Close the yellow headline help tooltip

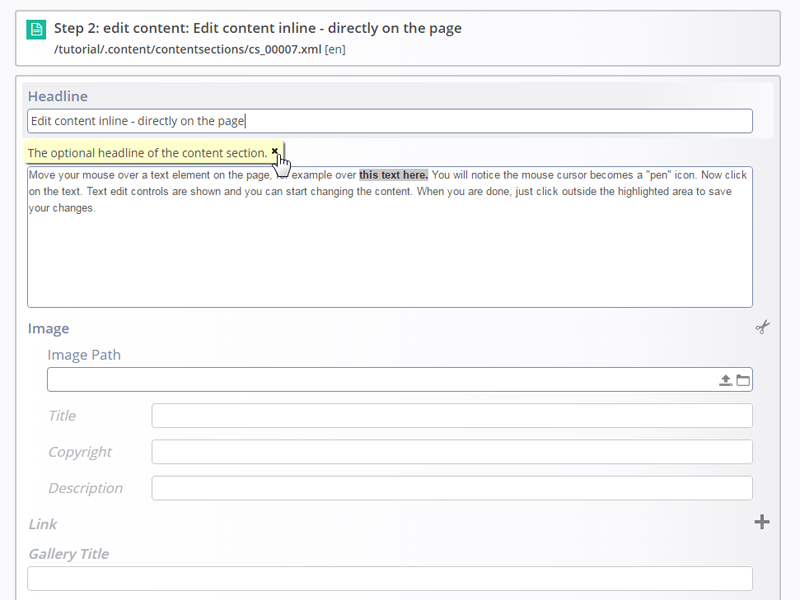[274, 151]
